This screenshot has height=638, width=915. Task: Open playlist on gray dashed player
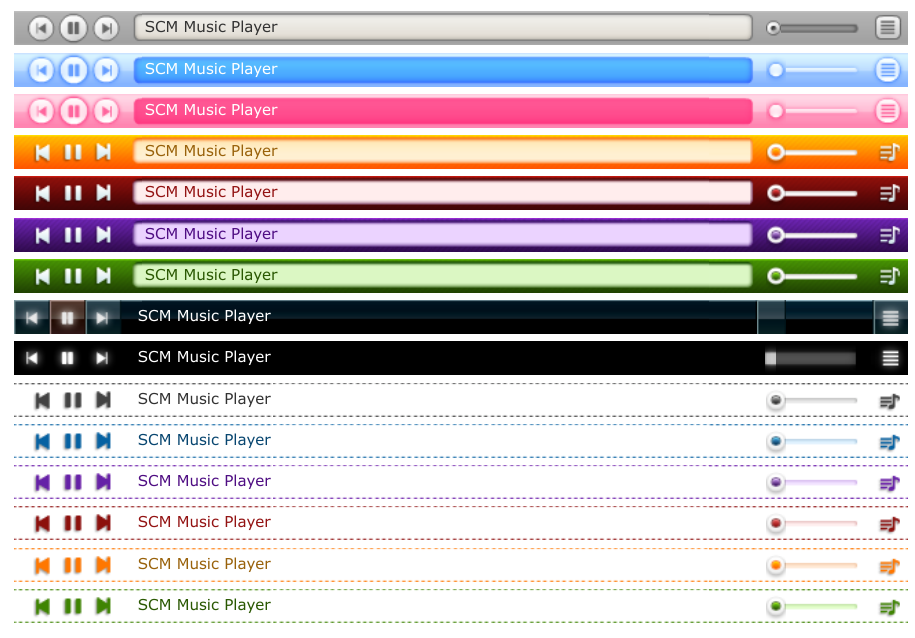click(890, 401)
